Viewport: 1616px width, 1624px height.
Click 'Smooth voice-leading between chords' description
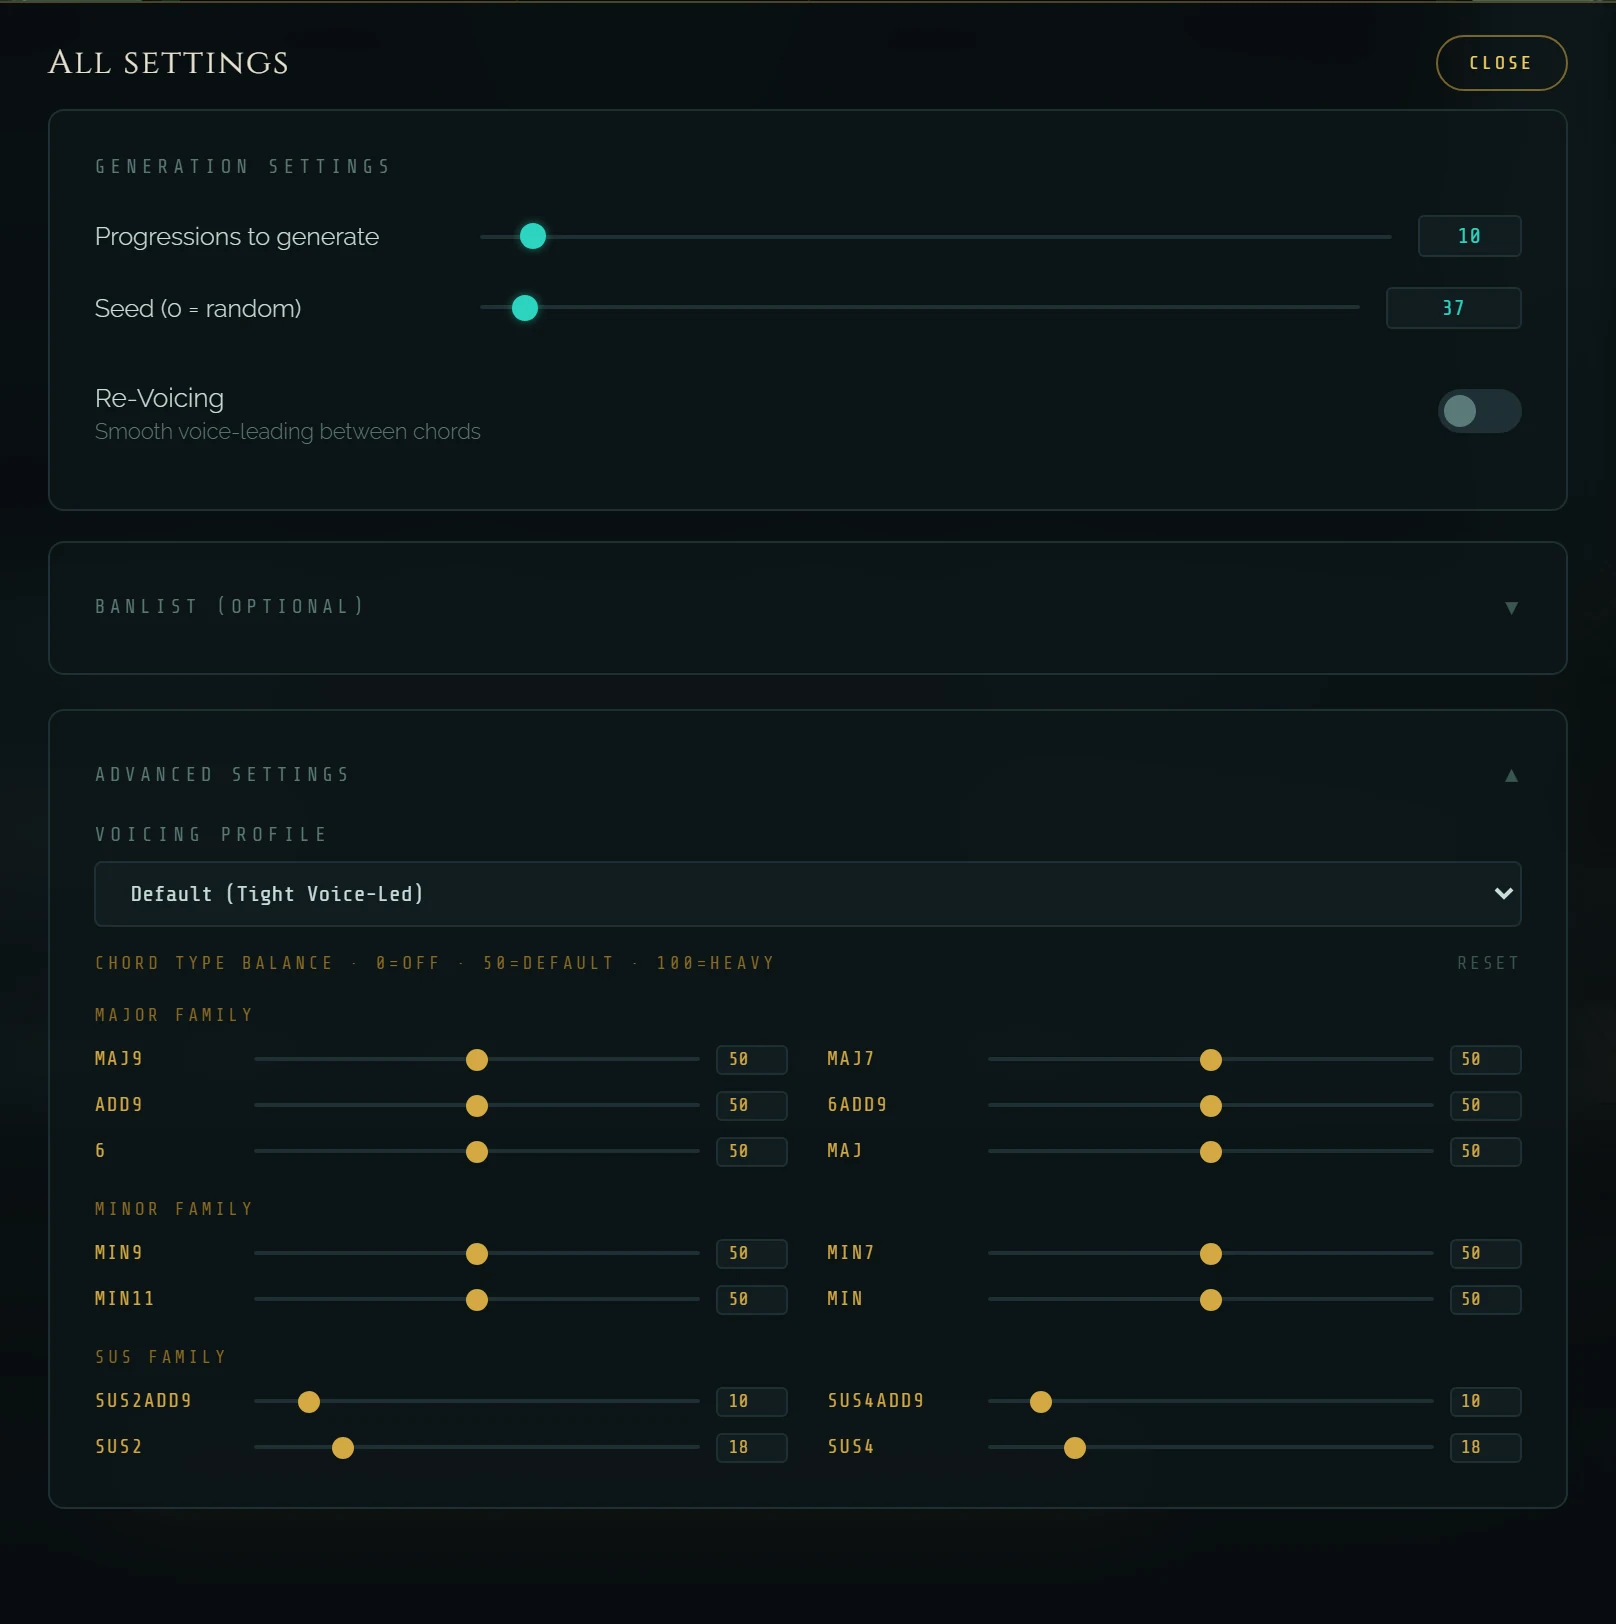coord(288,432)
